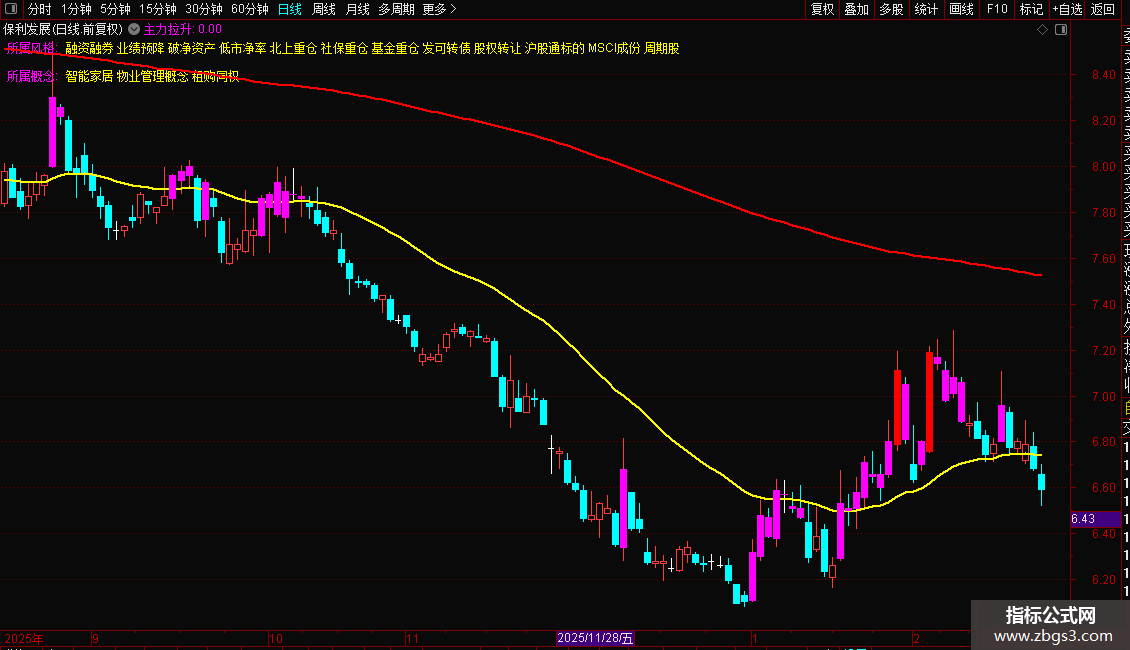Toggle the left side panel icon
This screenshot has height=650, width=1130.
[x=11, y=9]
